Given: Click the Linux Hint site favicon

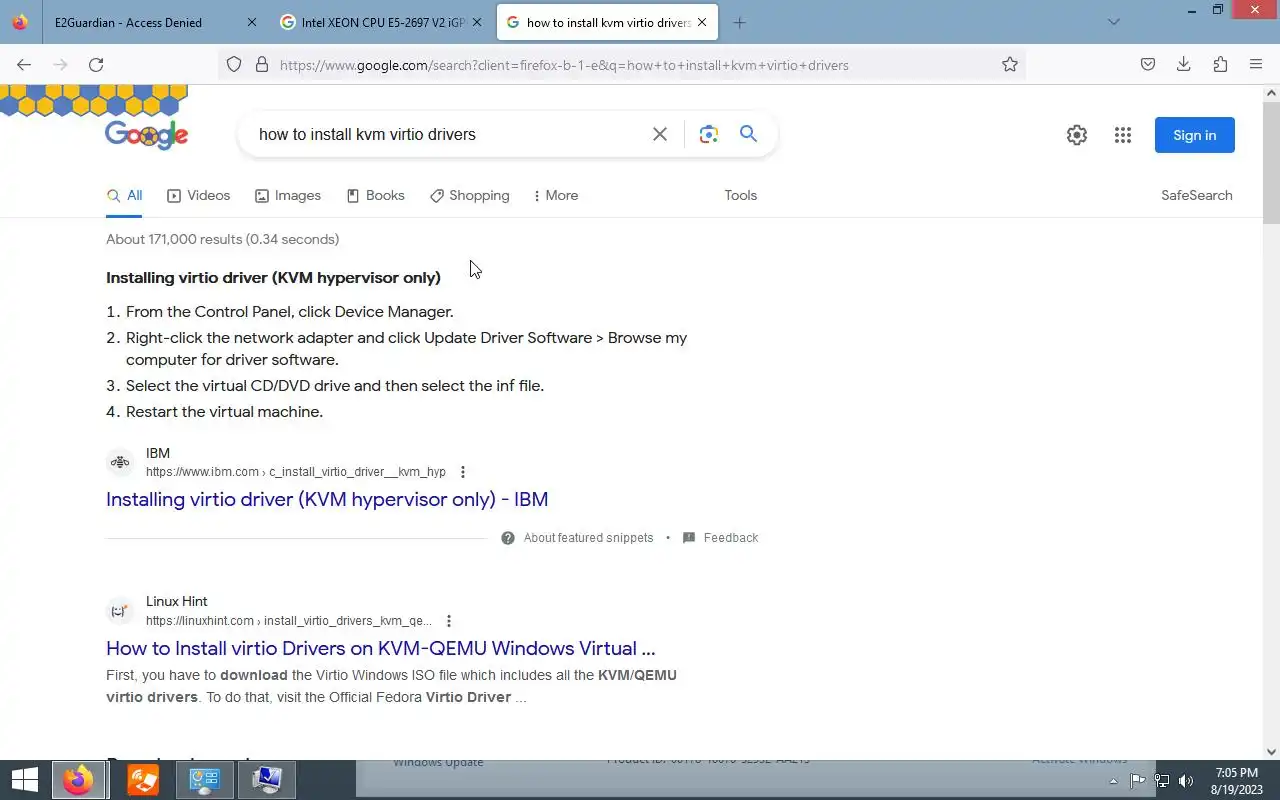Looking at the screenshot, I should tap(120, 611).
